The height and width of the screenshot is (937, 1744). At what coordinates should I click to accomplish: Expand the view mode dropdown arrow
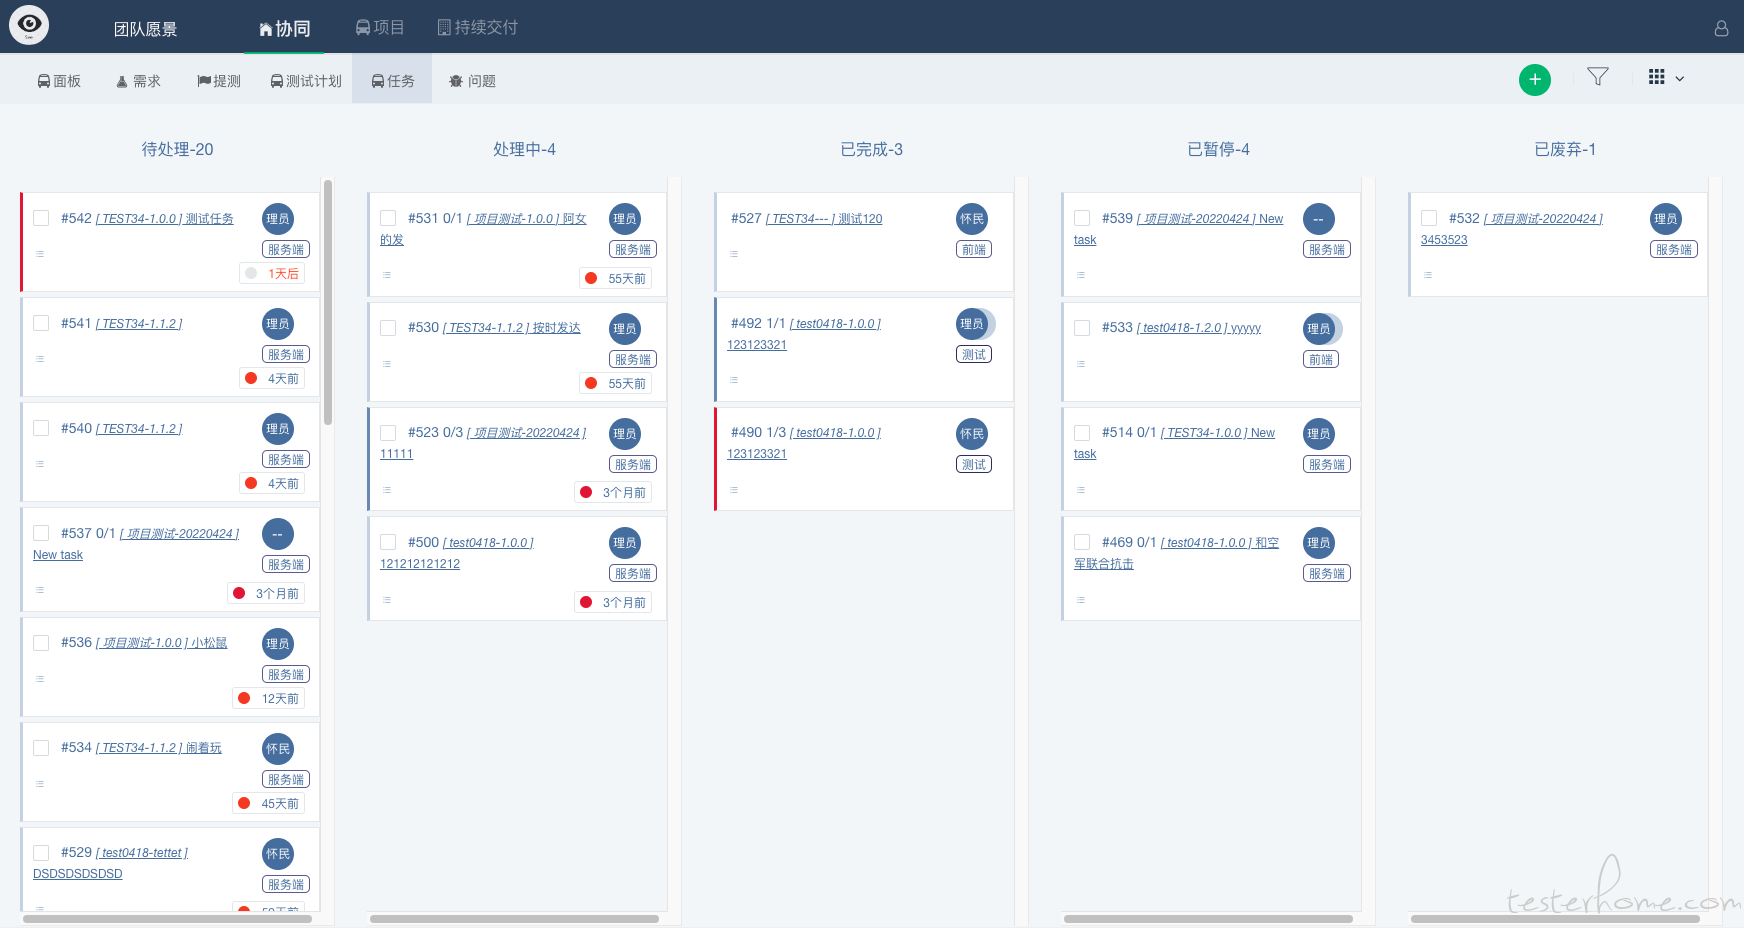(1680, 78)
